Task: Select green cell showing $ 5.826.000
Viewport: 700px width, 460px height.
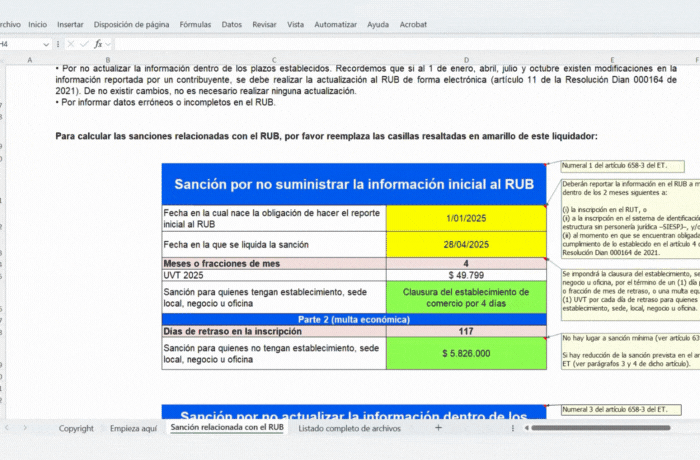Action: (466, 353)
